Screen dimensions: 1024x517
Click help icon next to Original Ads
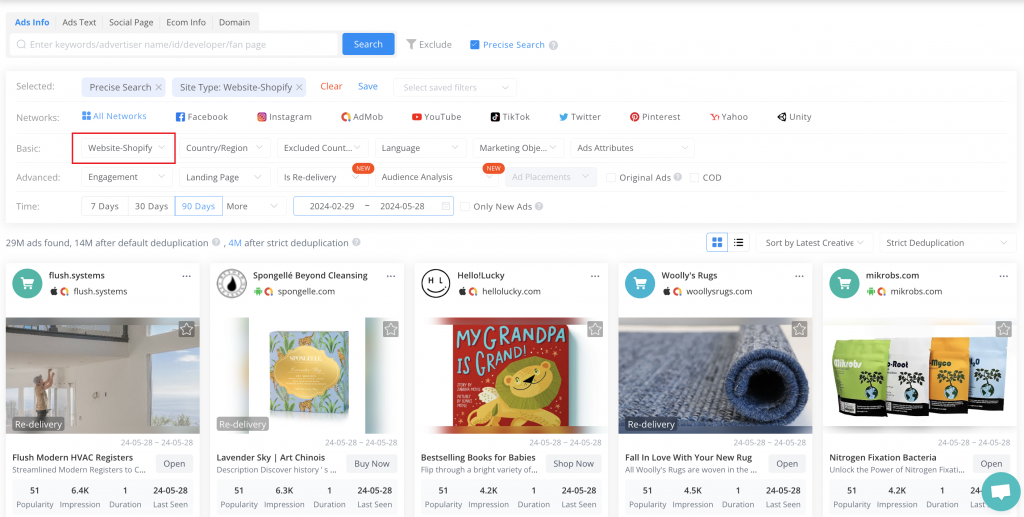[678, 177]
